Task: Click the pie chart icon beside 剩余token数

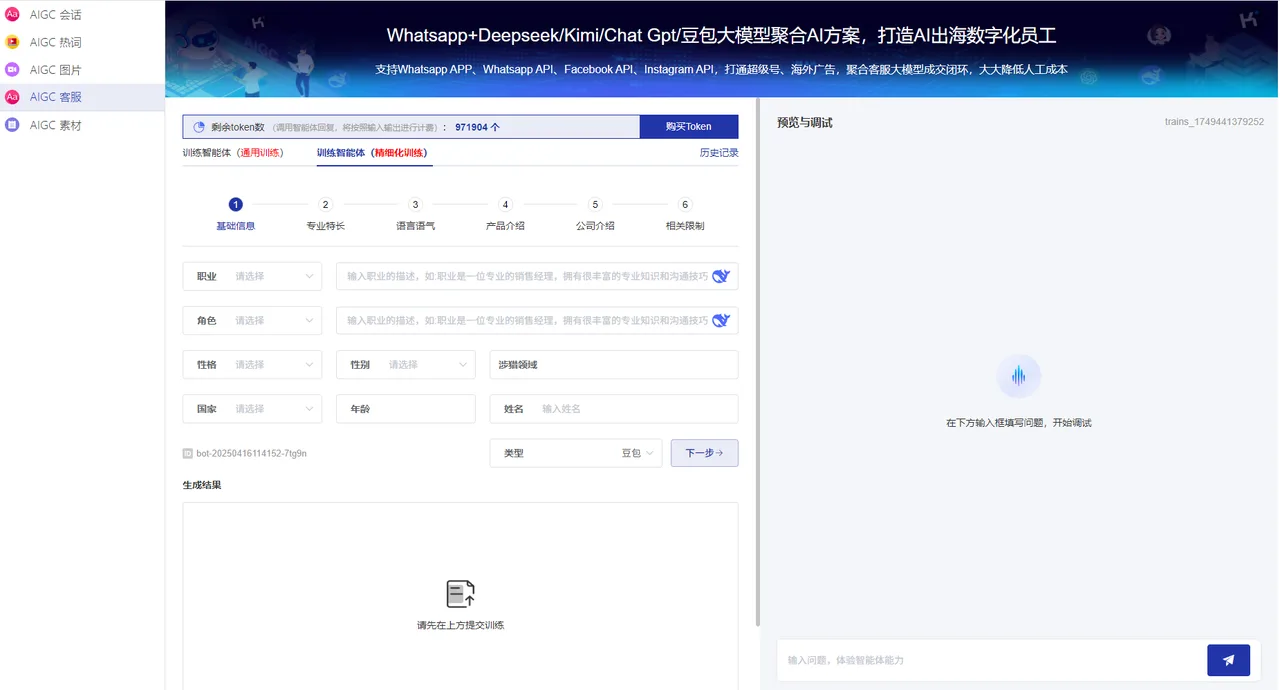Action: [199, 126]
